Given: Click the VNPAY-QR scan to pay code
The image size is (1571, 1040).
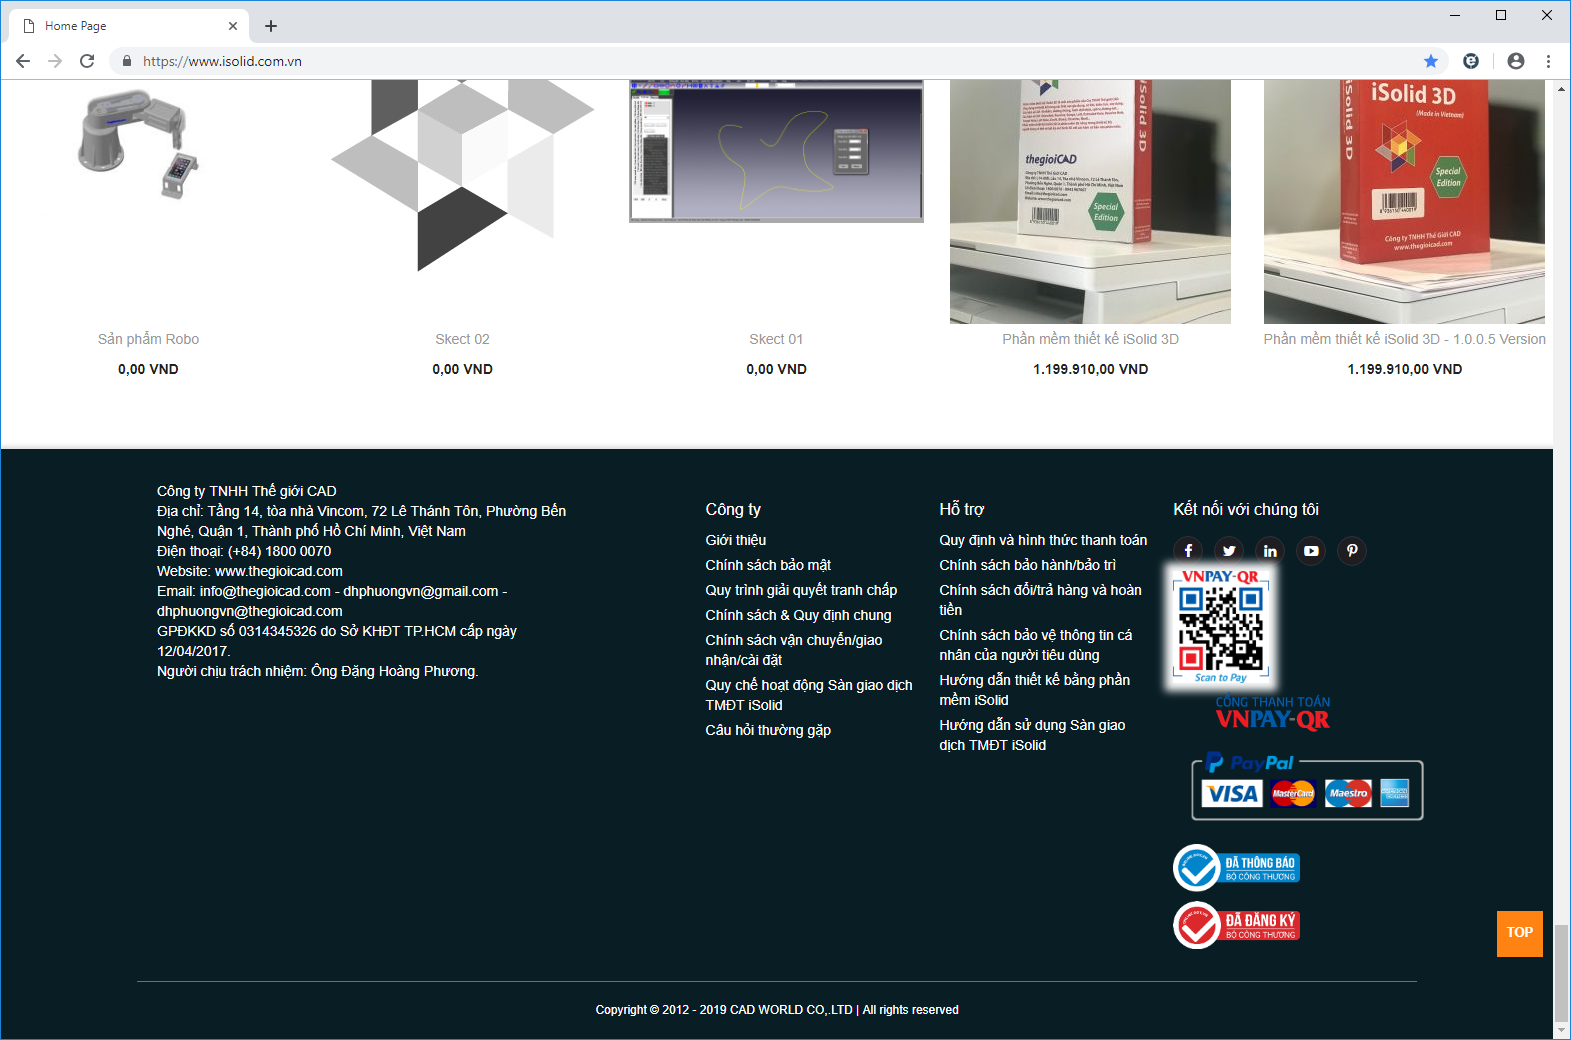Looking at the screenshot, I should (x=1220, y=627).
